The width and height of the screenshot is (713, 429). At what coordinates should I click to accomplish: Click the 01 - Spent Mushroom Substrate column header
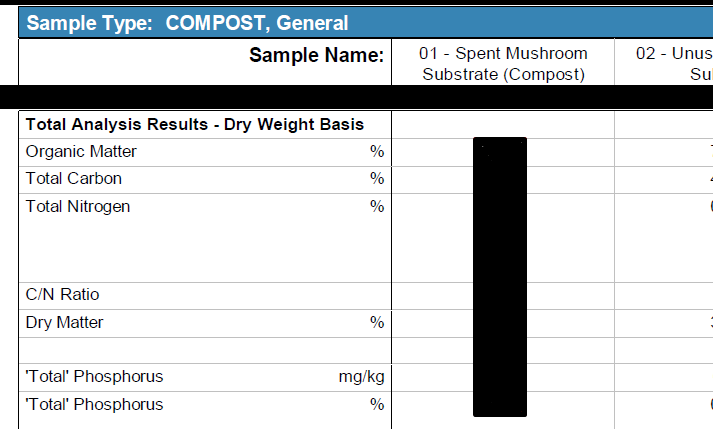click(503, 63)
